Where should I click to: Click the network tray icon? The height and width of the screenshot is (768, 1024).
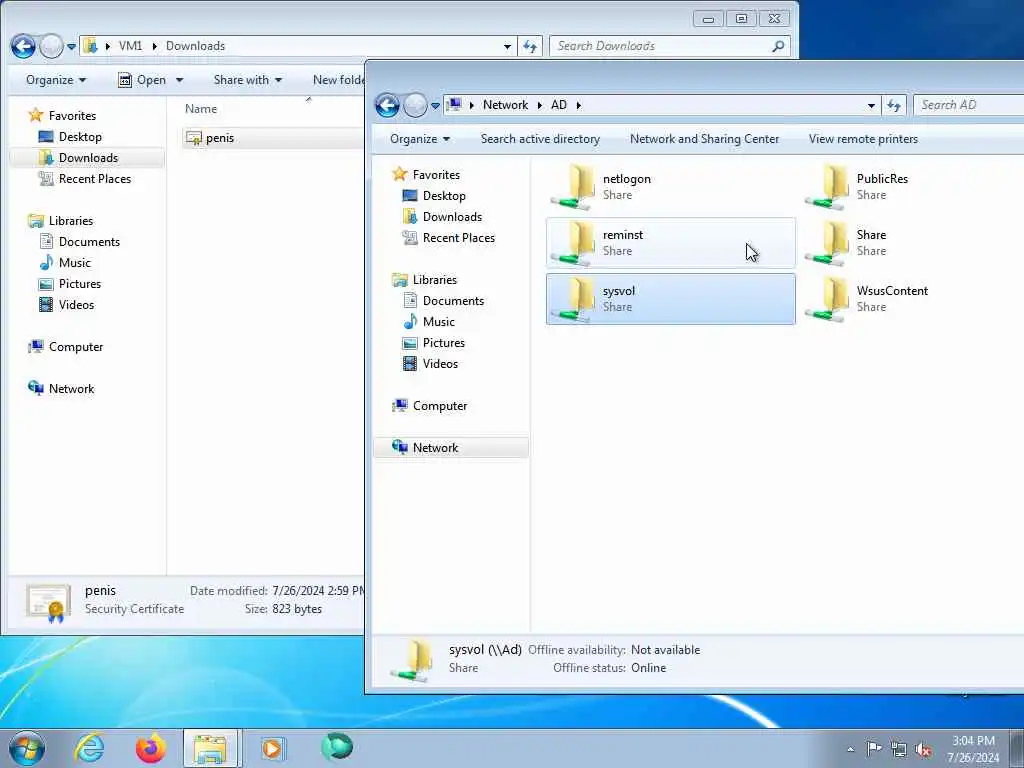(899, 749)
